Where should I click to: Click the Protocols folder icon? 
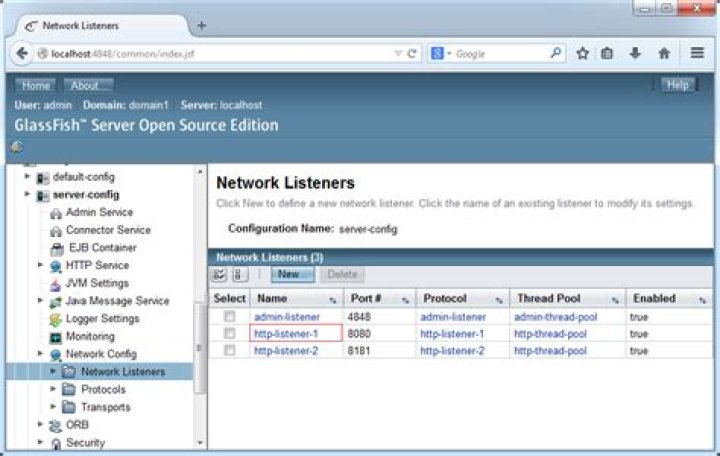pos(69,389)
